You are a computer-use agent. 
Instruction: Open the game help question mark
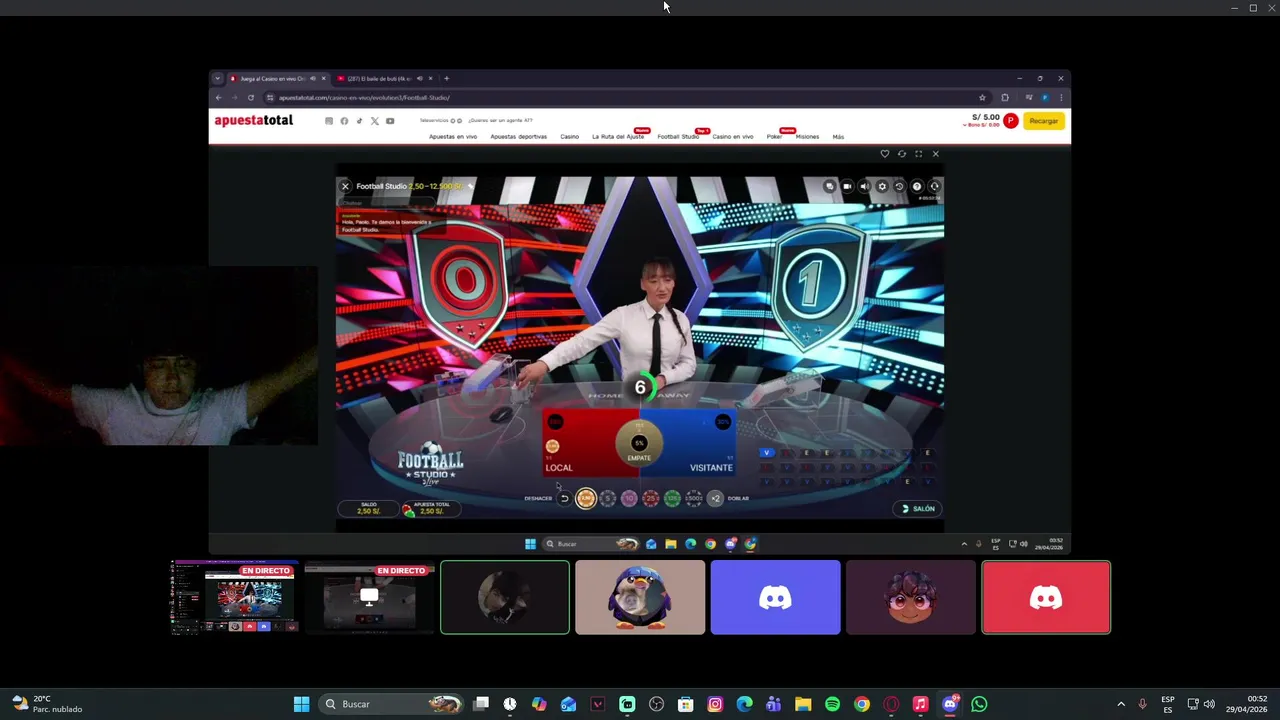coord(916,186)
